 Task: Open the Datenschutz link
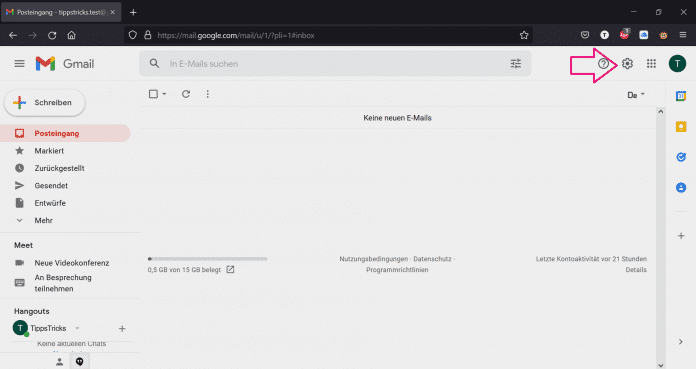click(x=432, y=259)
